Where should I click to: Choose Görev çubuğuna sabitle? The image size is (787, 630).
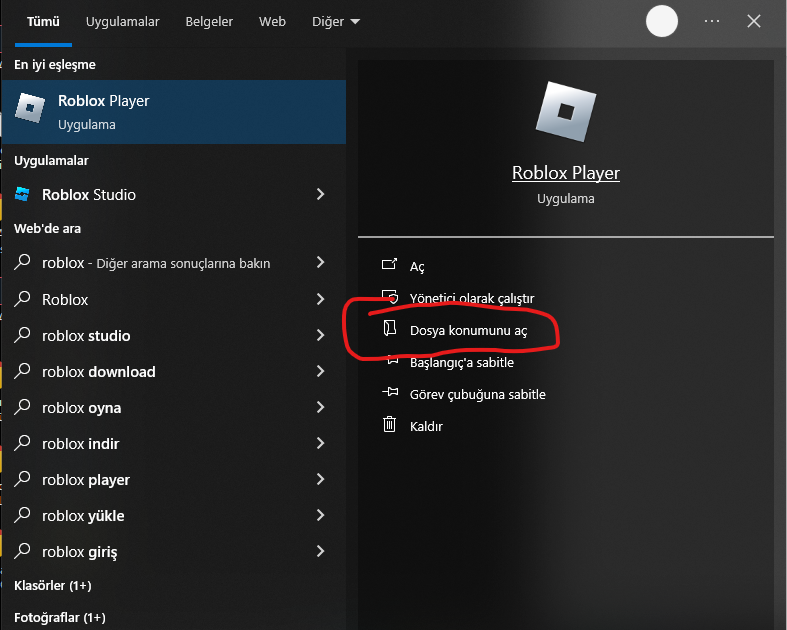[x=477, y=395]
